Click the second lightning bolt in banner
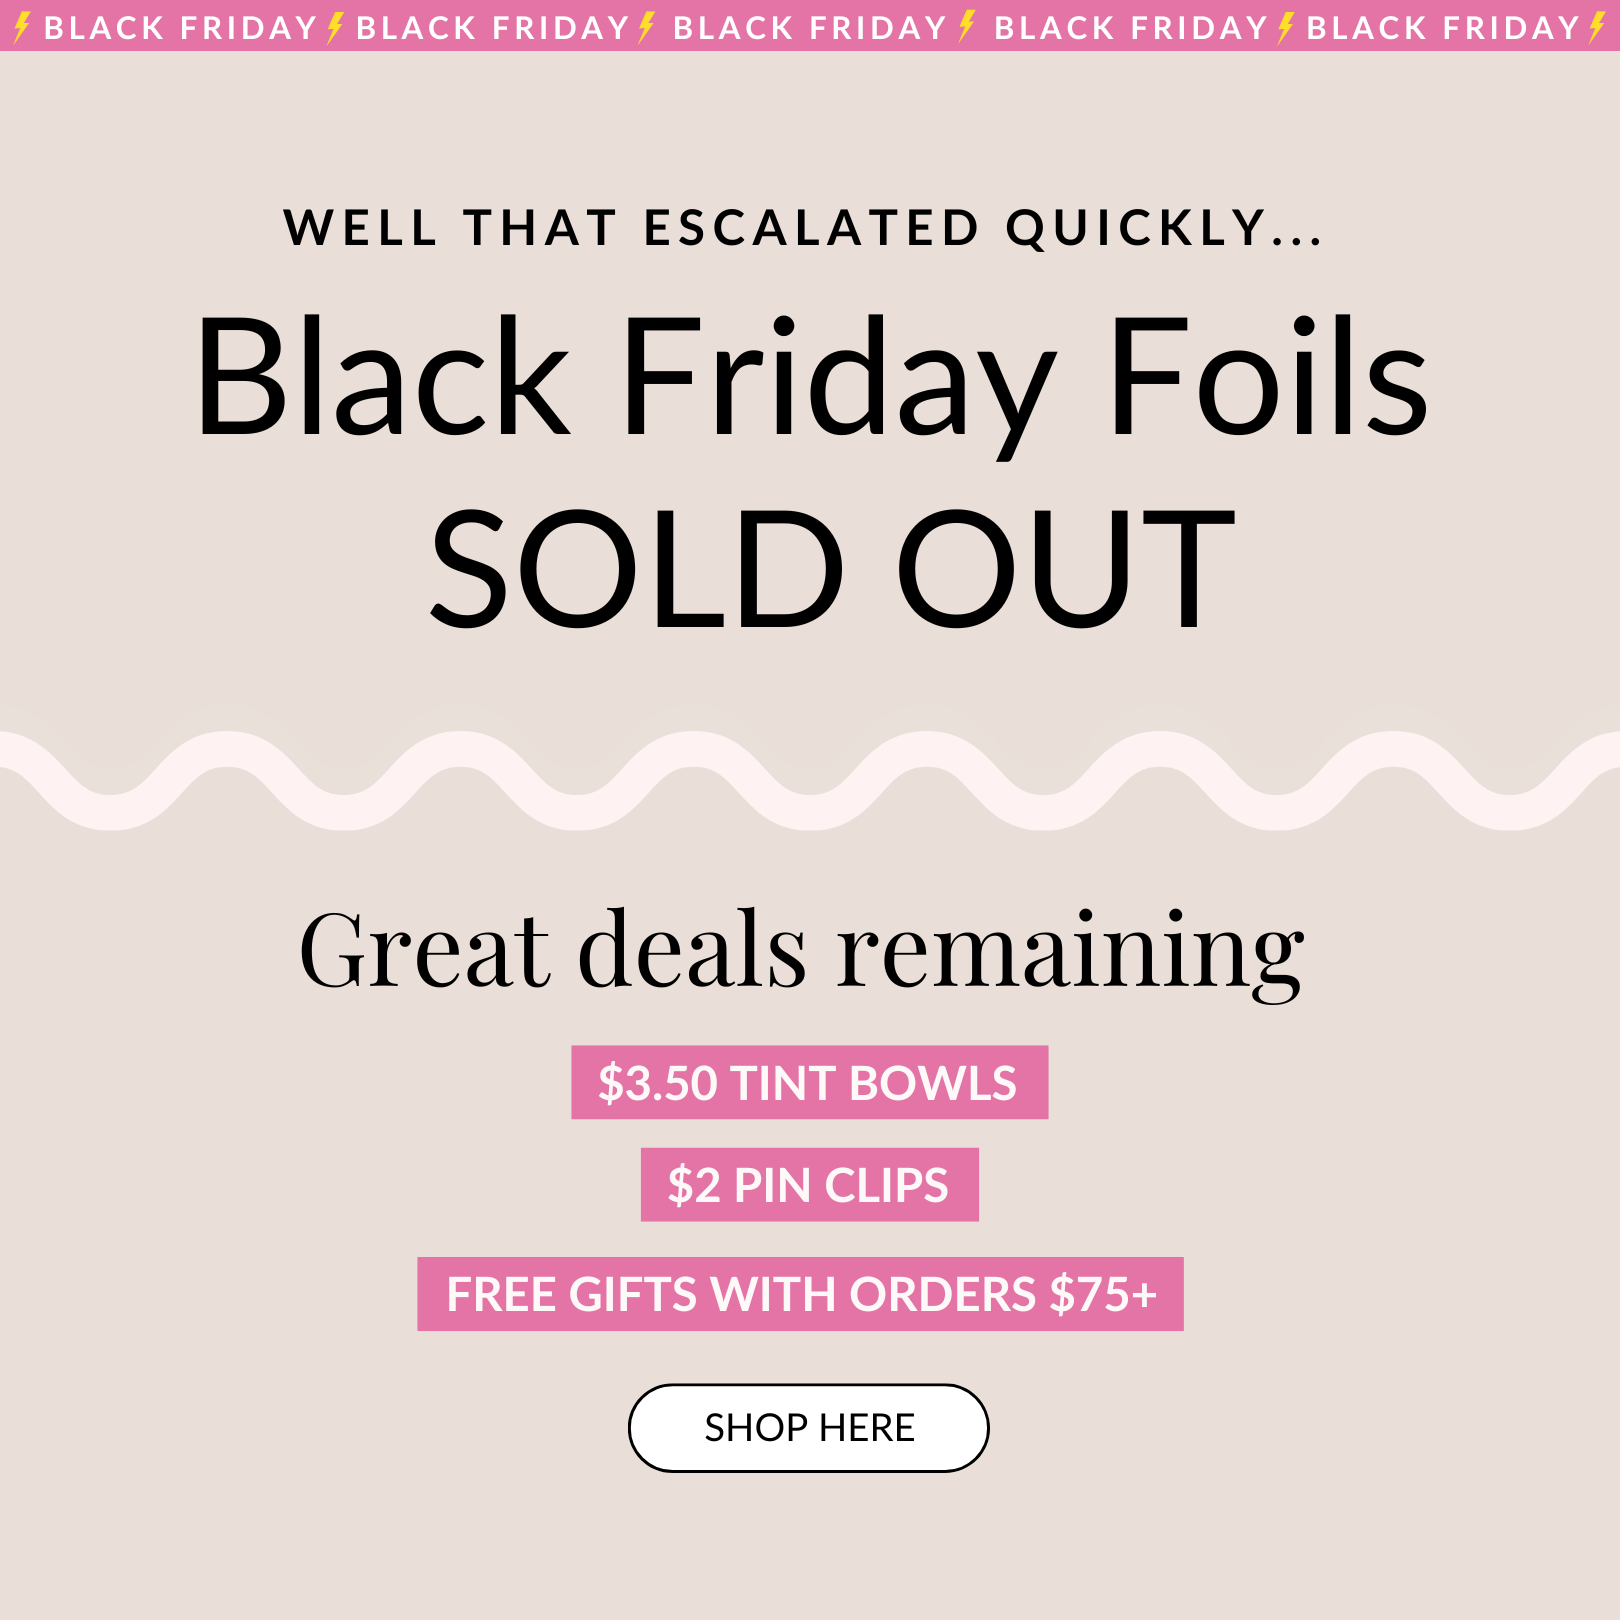This screenshot has height=1620, width=1620. click(336, 27)
